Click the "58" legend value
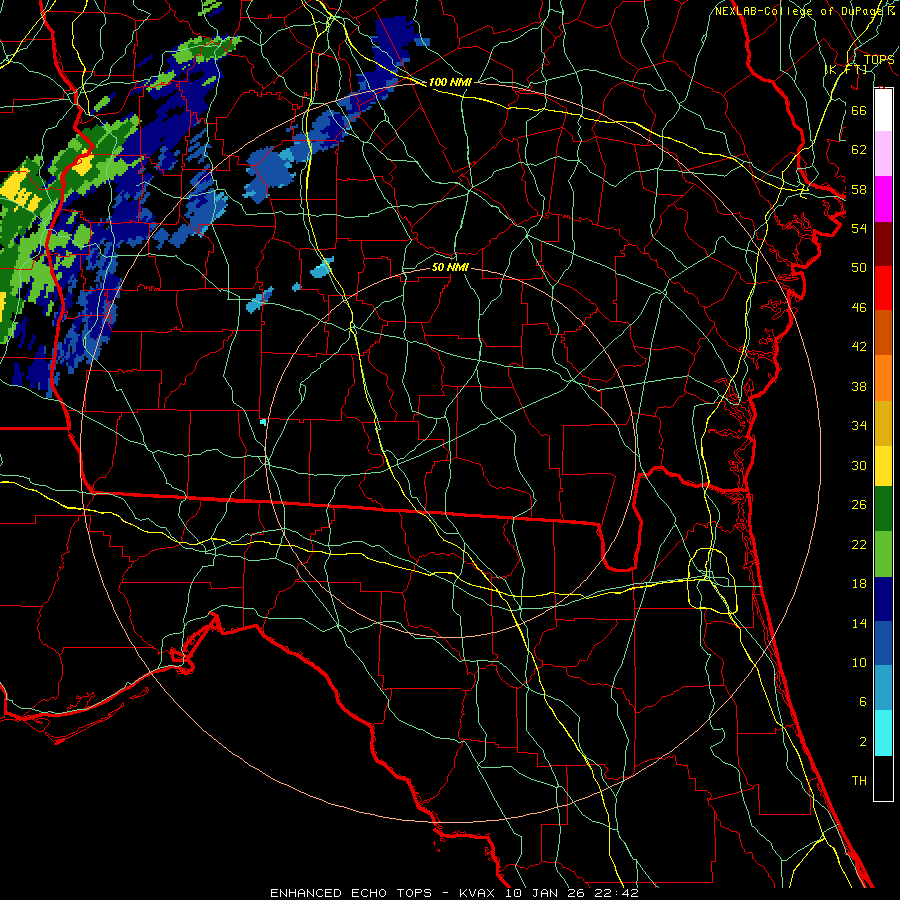This screenshot has height=900, width=900. pyautogui.click(x=859, y=189)
